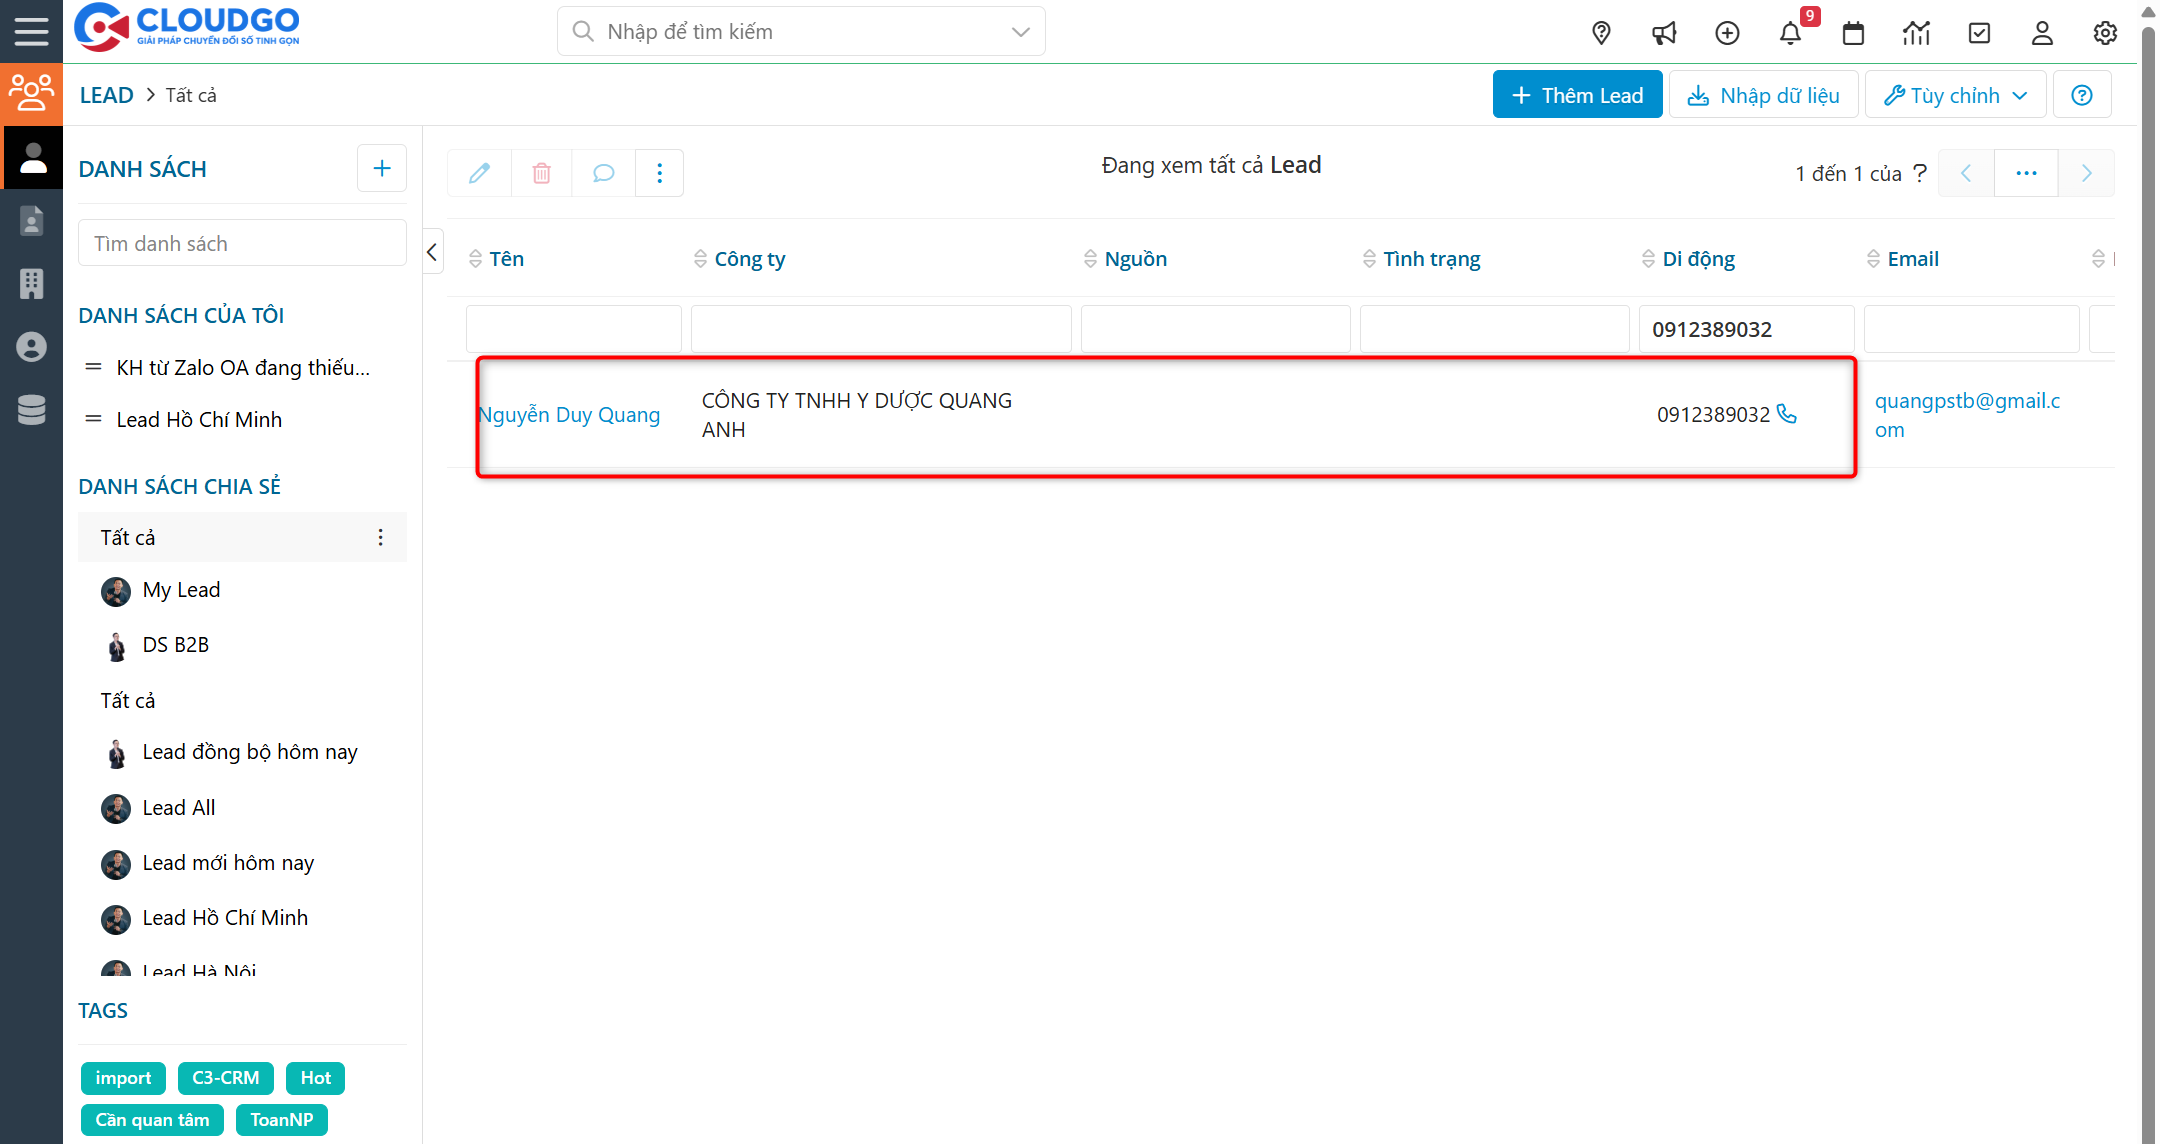
Task: Collapse the list panel with the left chevron
Action: coord(431,252)
